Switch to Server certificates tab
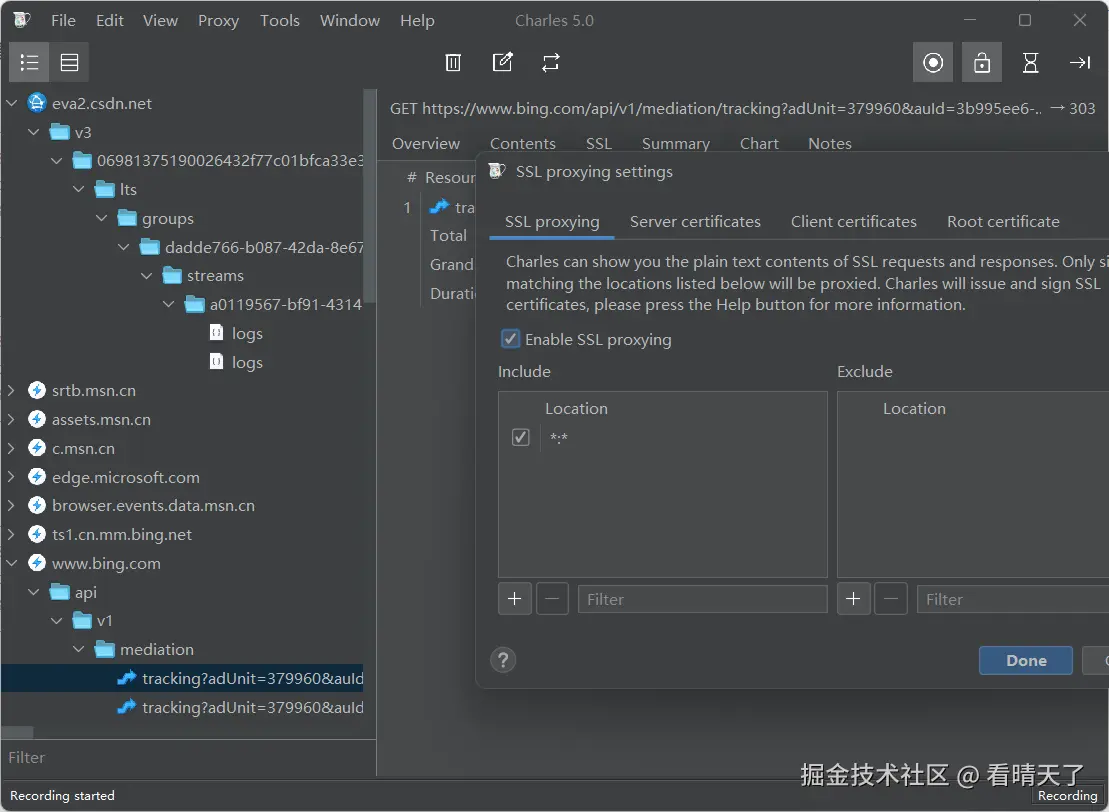 tap(695, 222)
